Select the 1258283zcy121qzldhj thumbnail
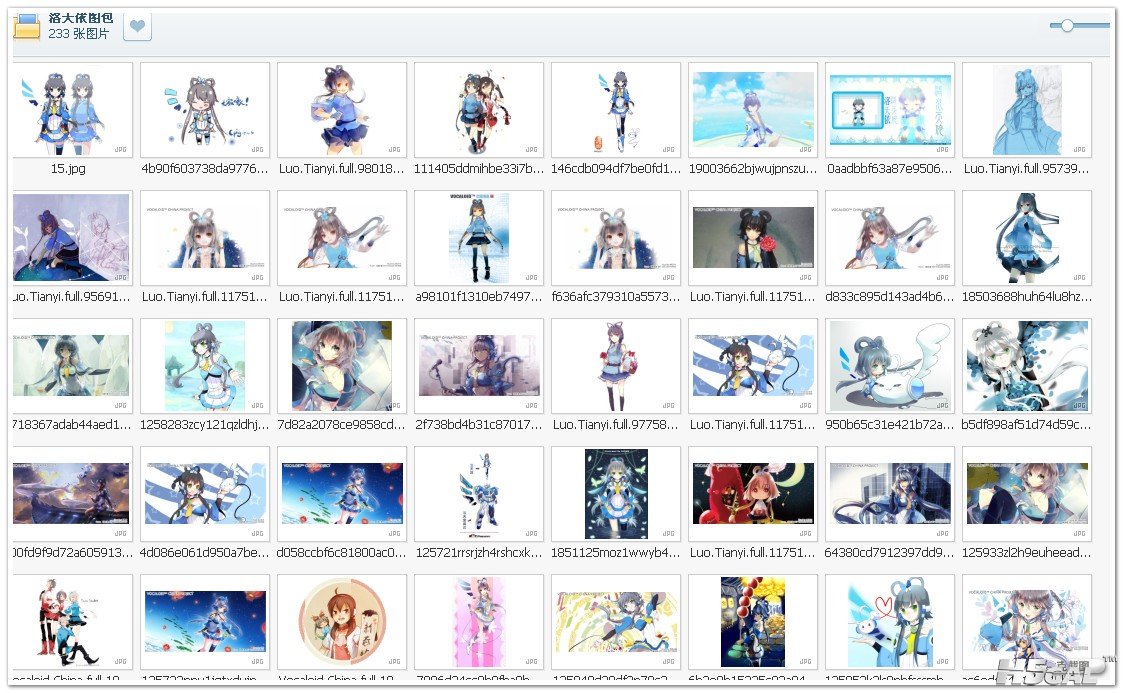Screen dimensions: 1123x693 pyautogui.click(x=205, y=366)
